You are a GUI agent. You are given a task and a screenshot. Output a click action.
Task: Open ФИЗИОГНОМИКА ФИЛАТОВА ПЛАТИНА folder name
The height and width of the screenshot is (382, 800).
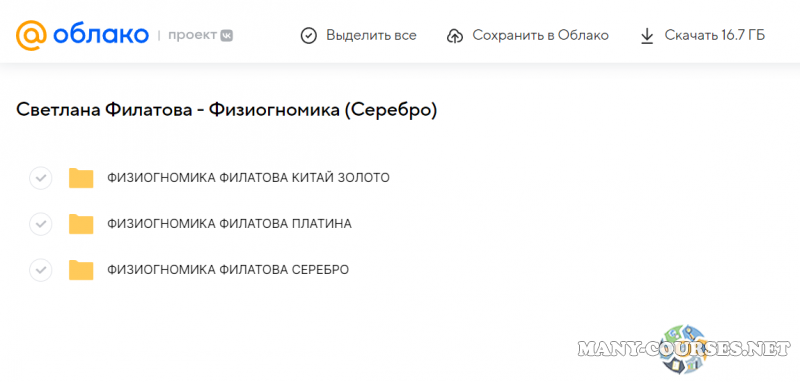229,224
